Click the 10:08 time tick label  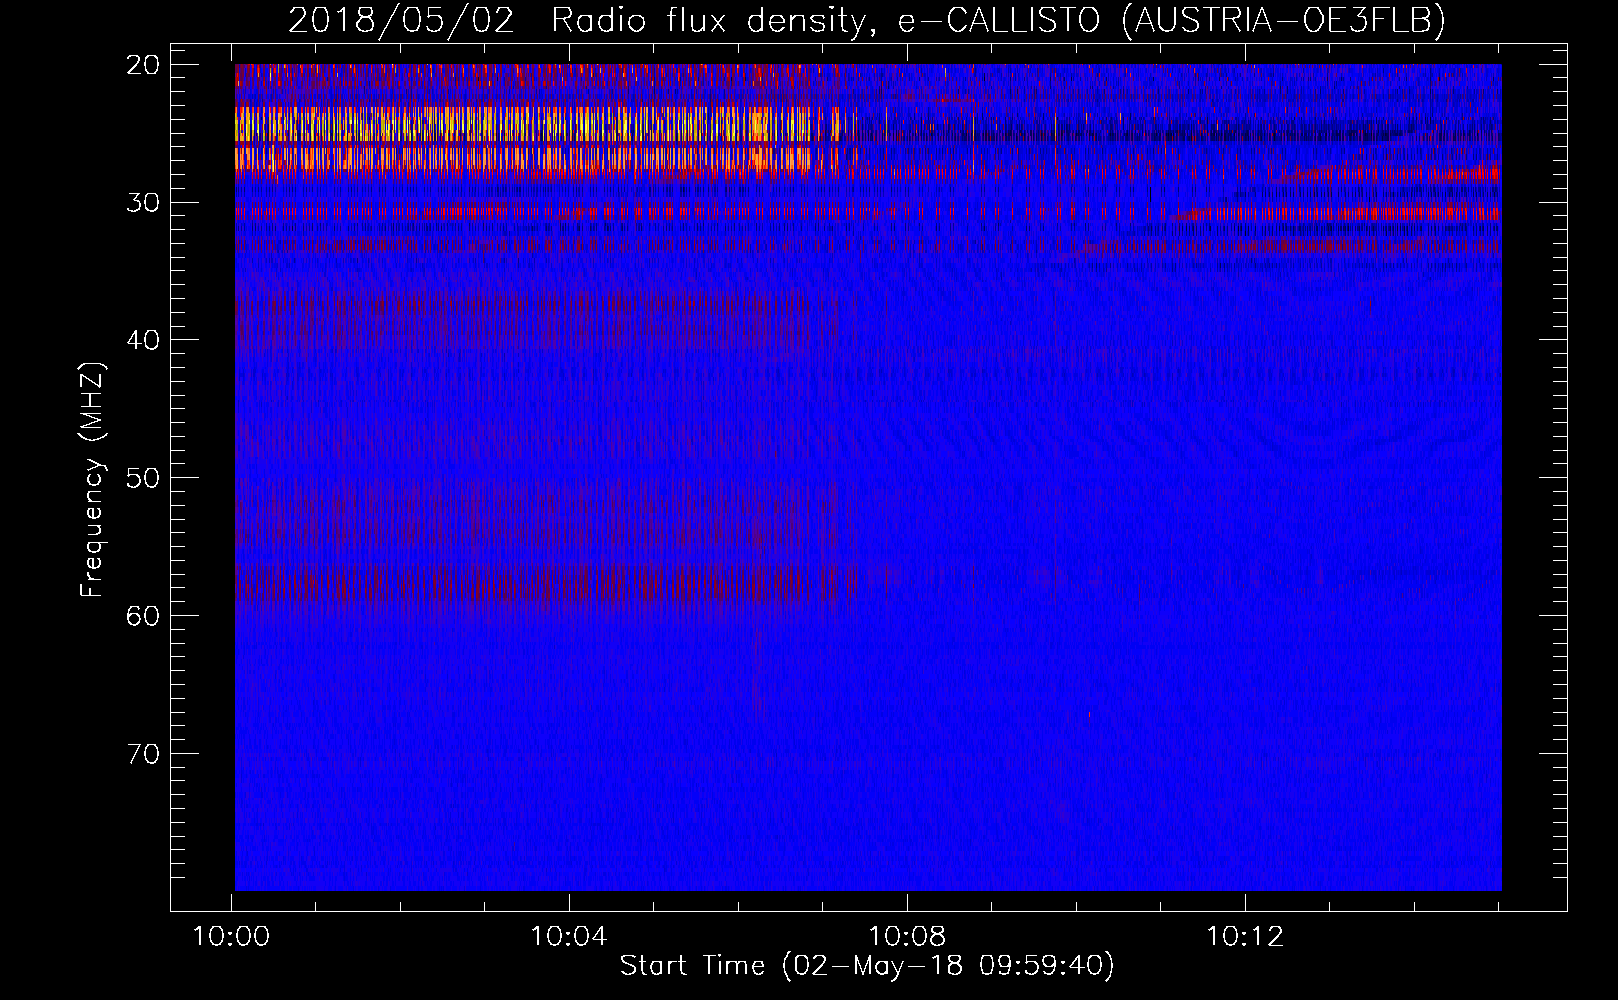tap(907, 937)
